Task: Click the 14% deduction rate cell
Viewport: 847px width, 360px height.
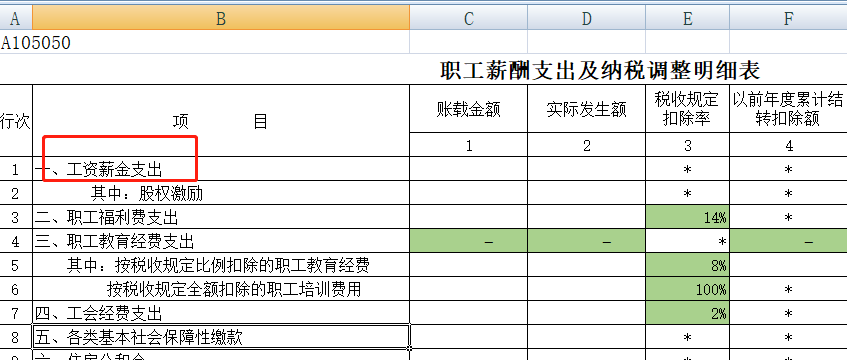Action: coord(687,217)
